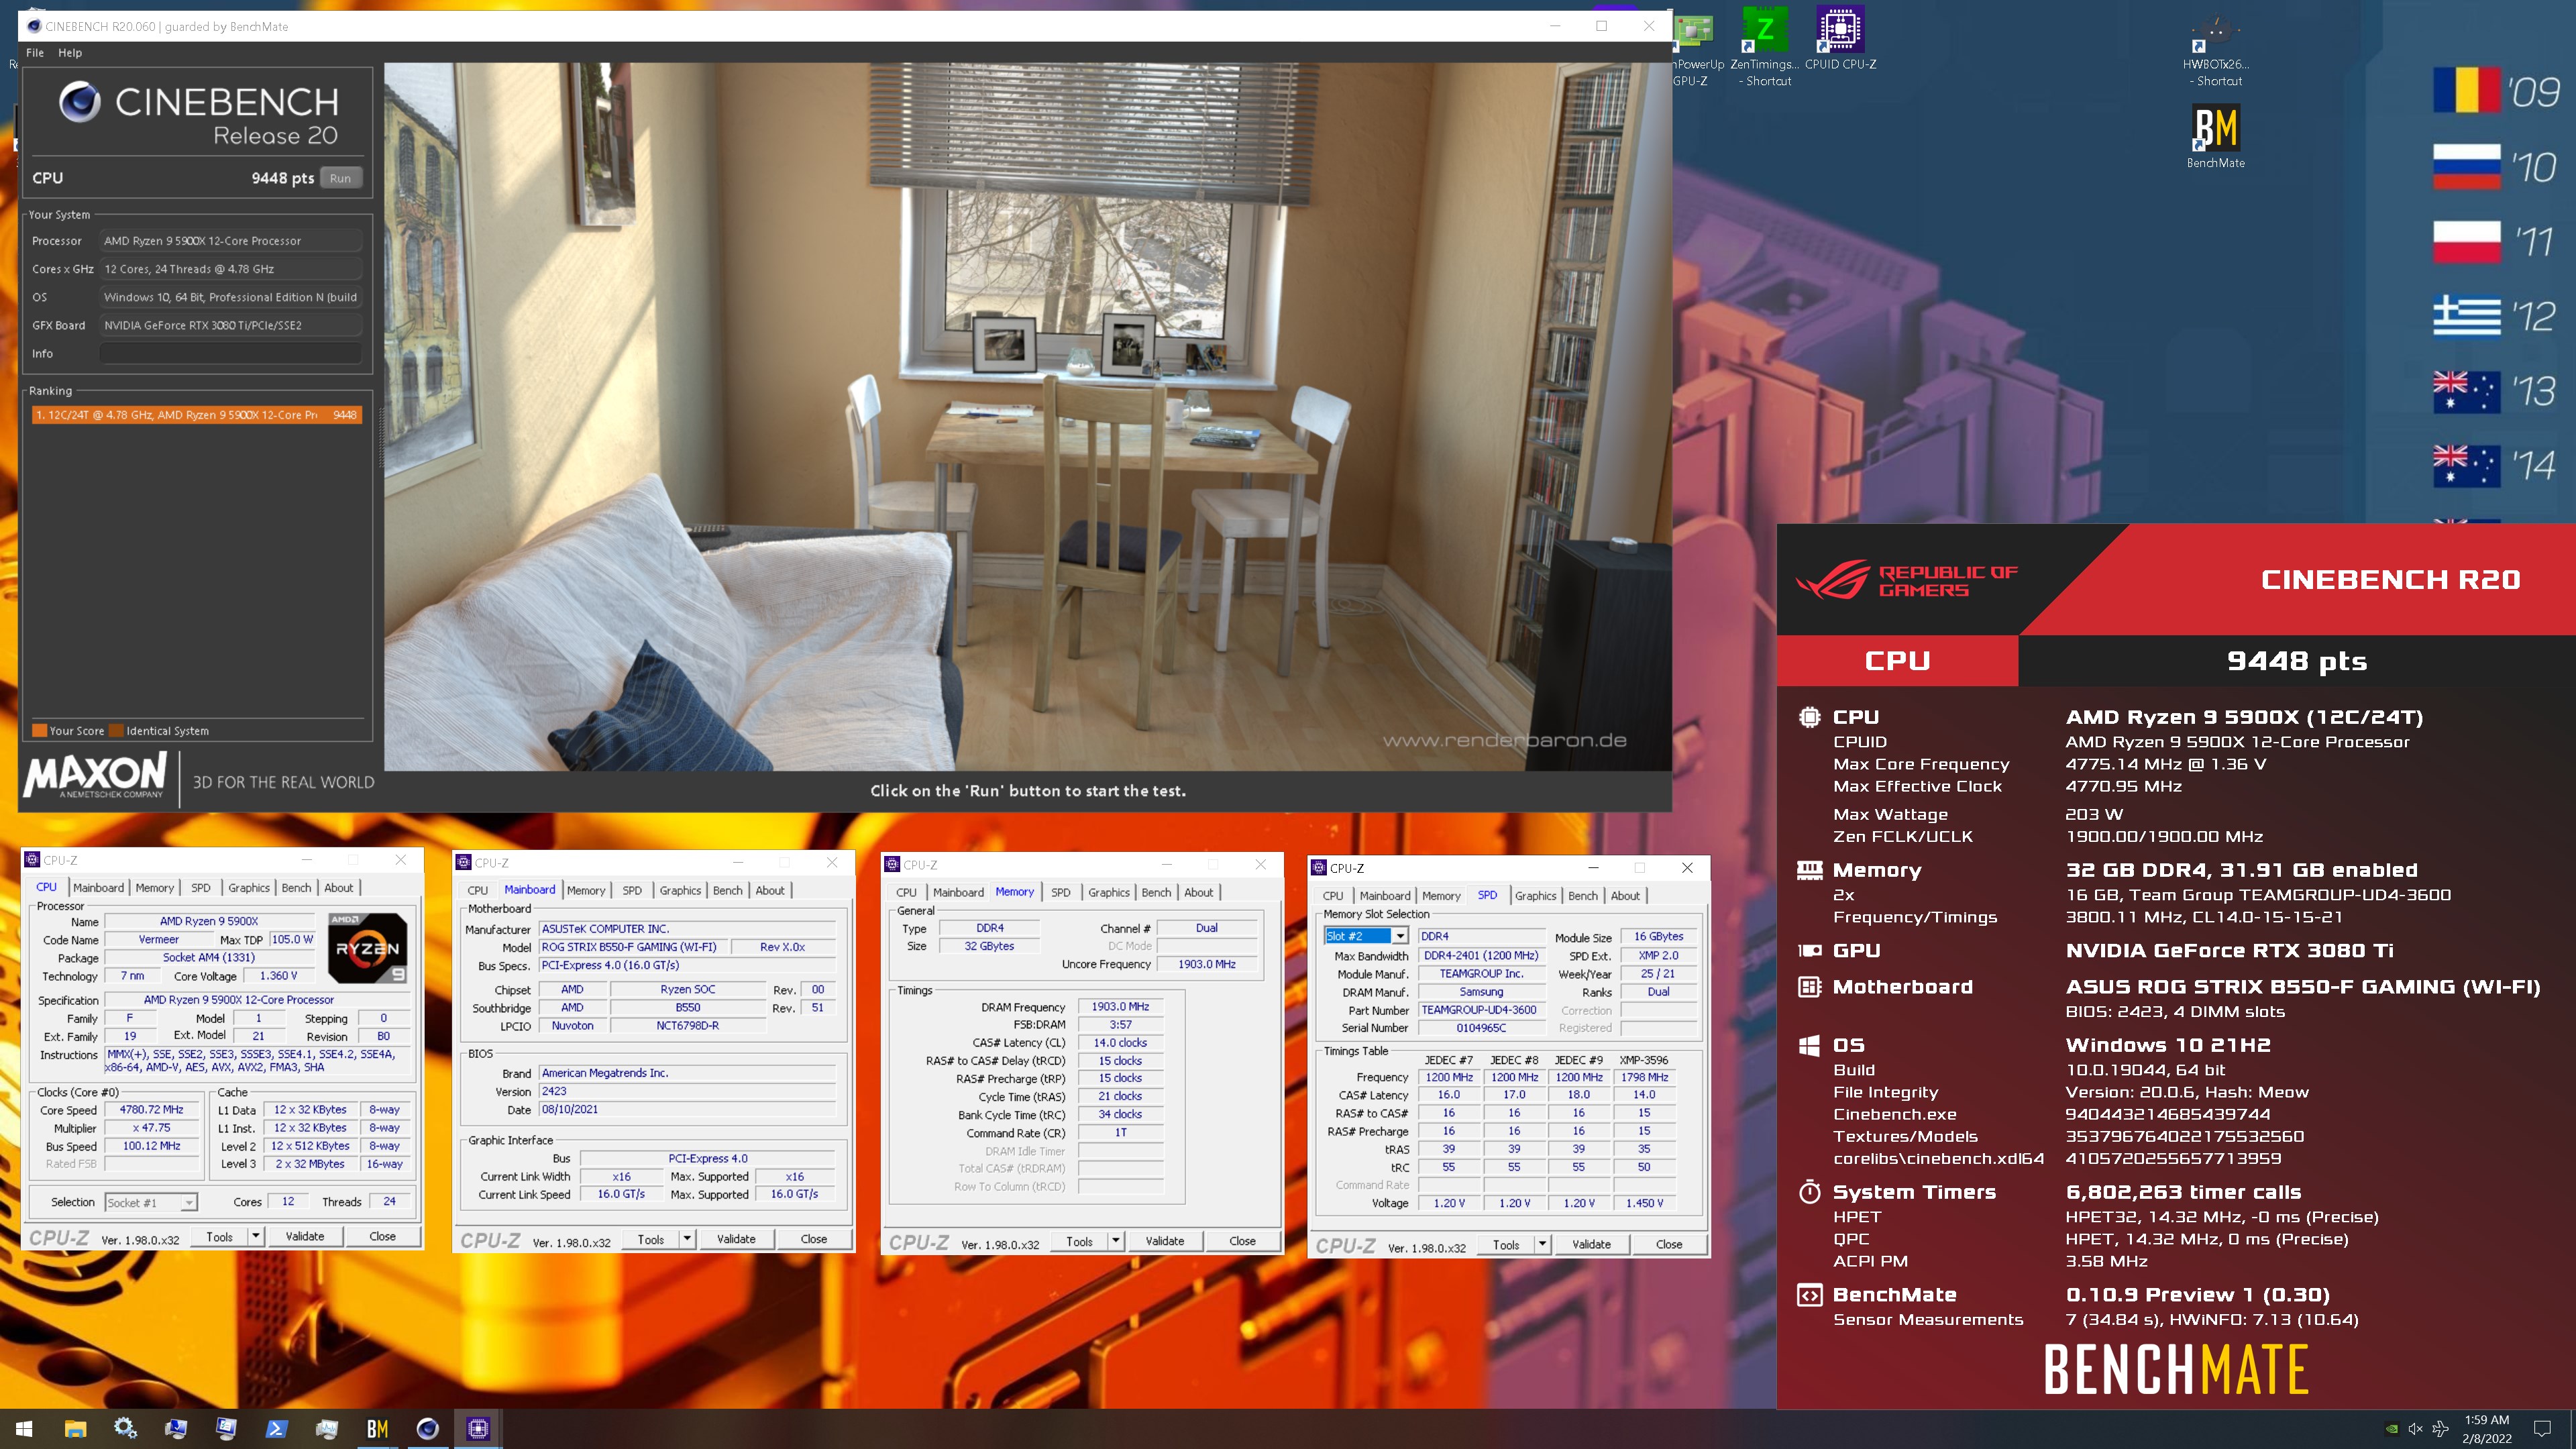
Task: Open the Socket #1 selection dropdown
Action: click(x=151, y=1202)
